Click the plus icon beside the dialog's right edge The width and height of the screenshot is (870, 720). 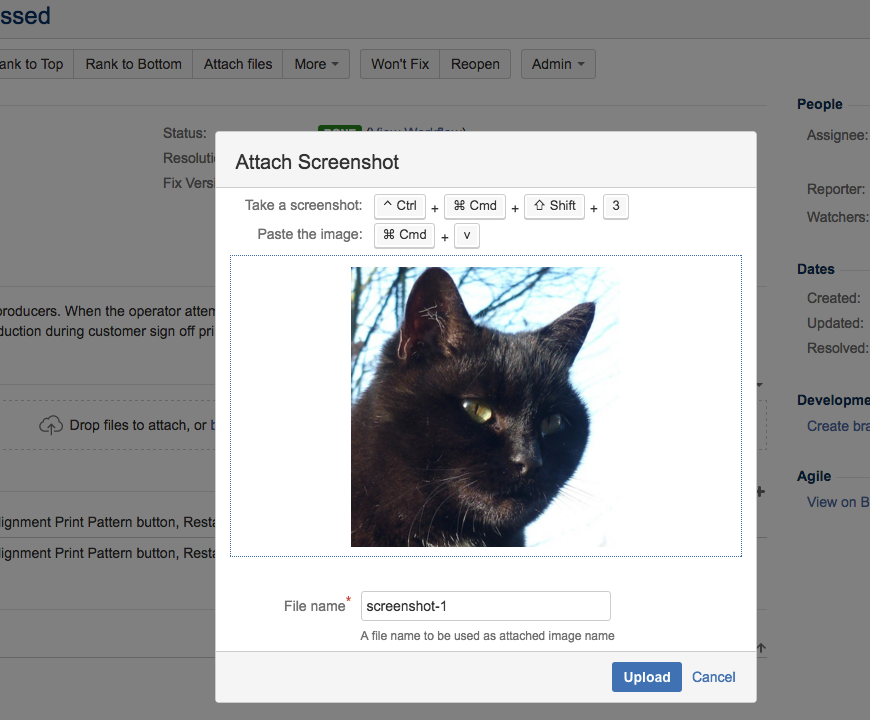click(x=761, y=491)
